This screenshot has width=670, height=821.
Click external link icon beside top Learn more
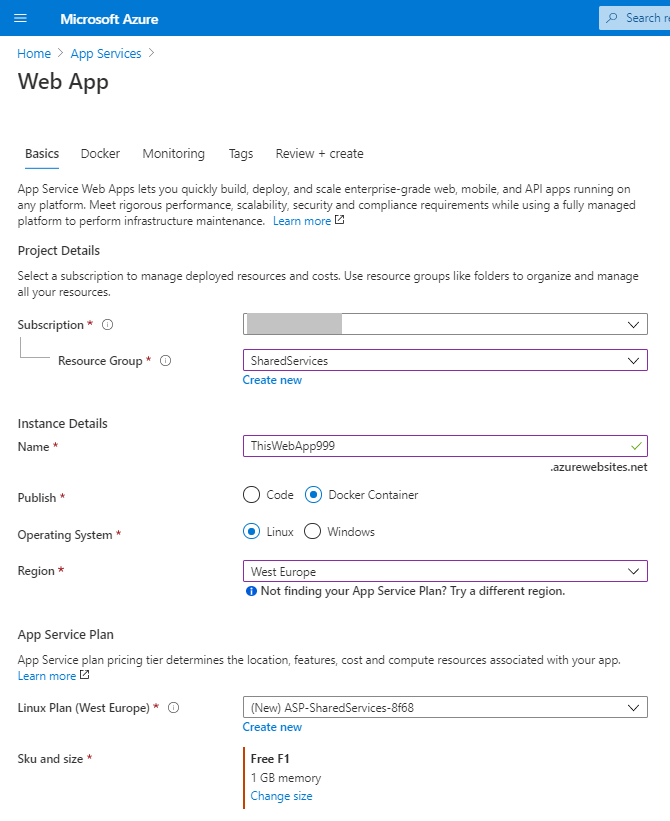click(x=339, y=220)
